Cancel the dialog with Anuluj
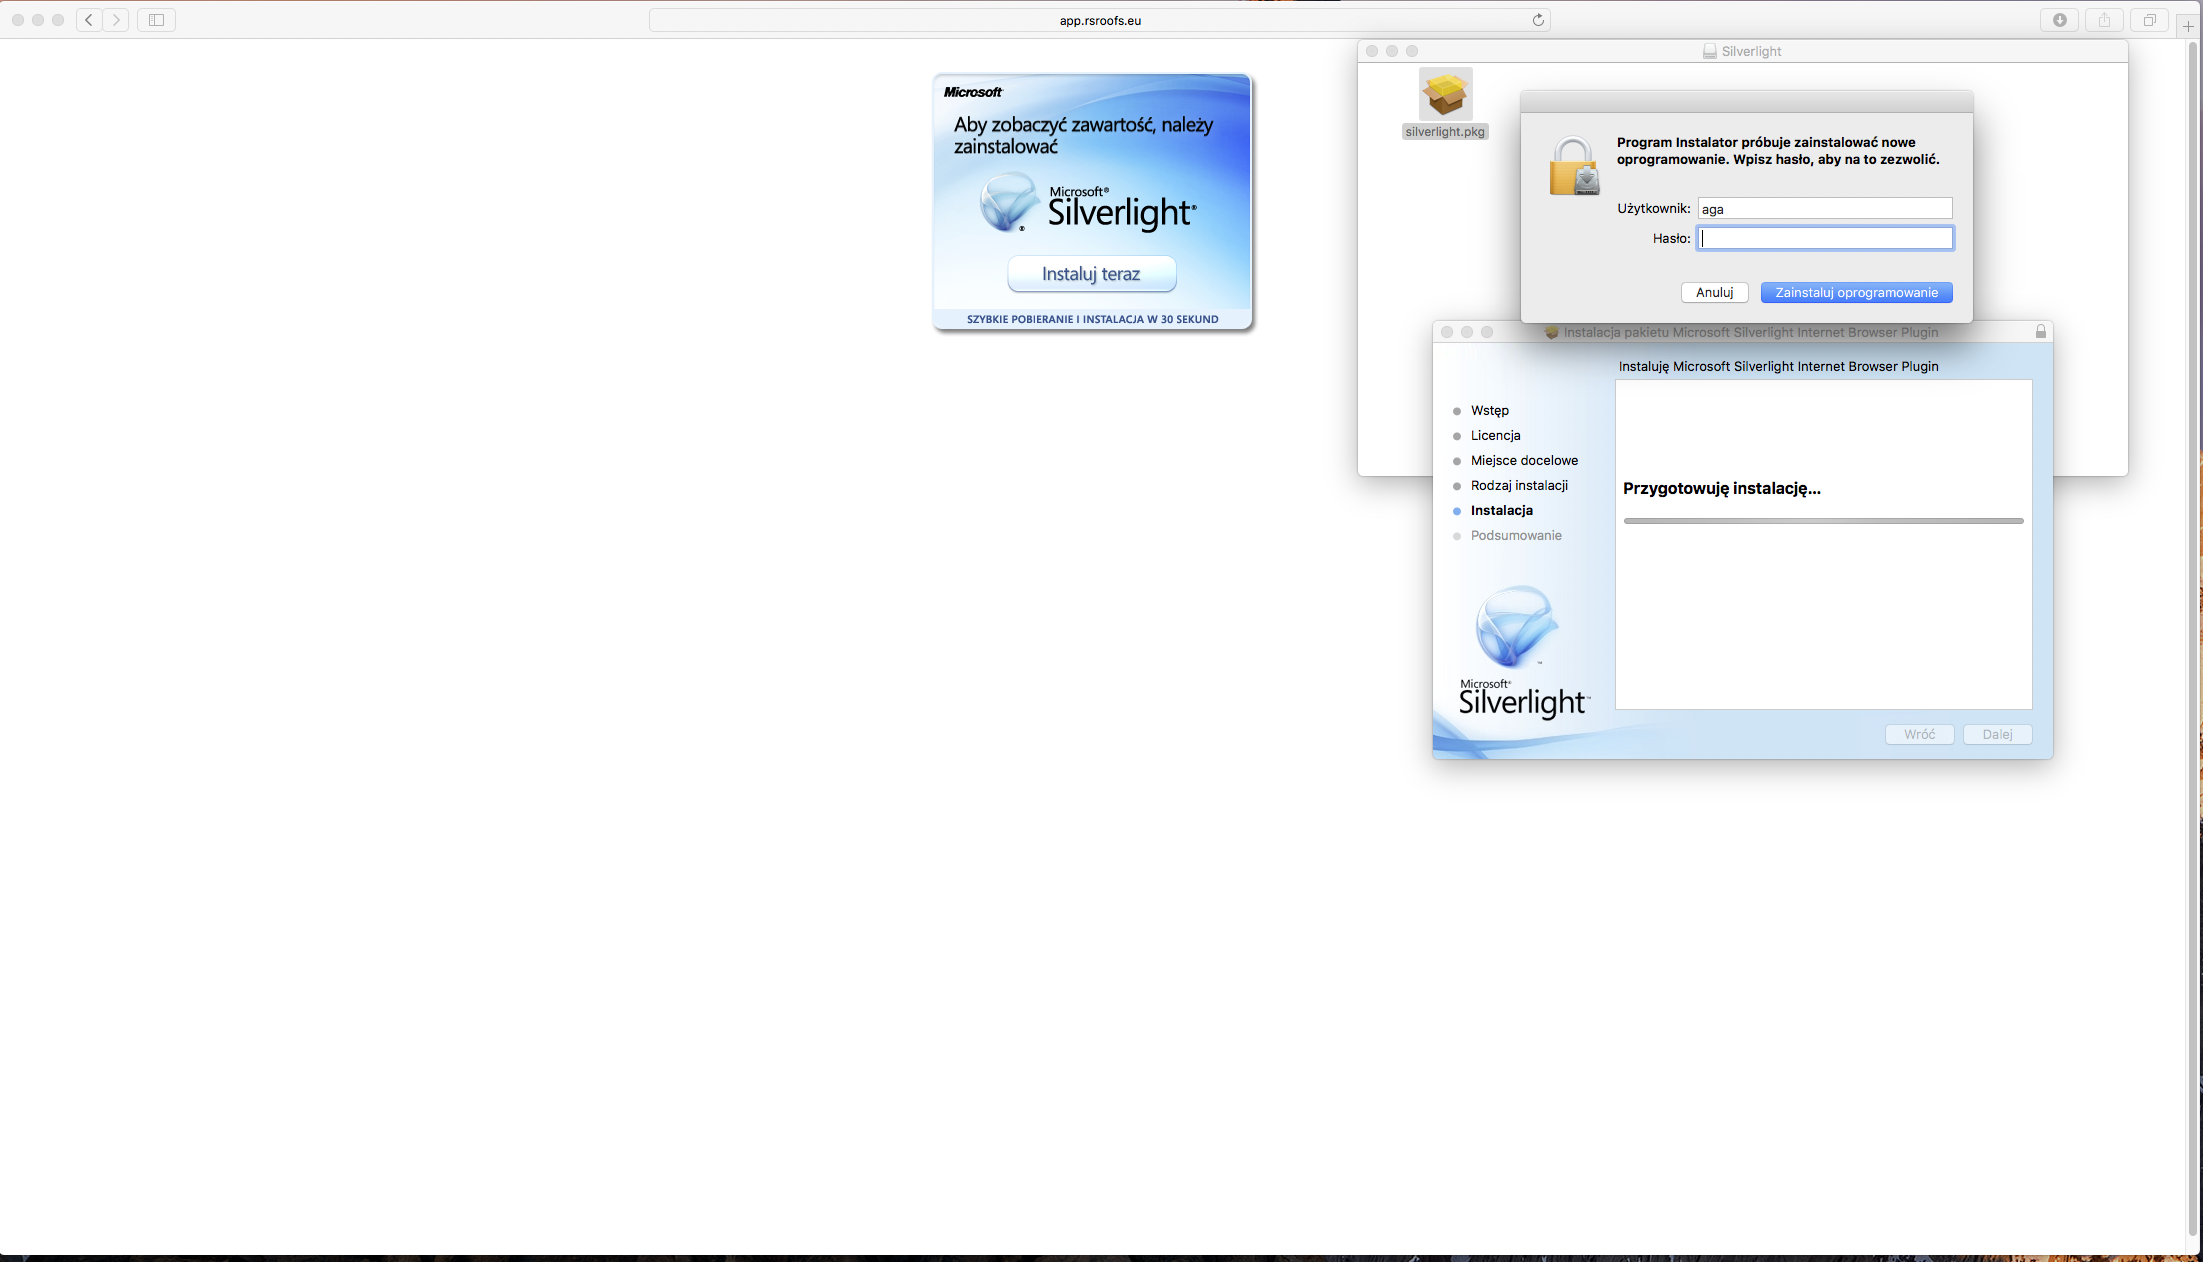The height and width of the screenshot is (1262, 2203). (x=1714, y=292)
